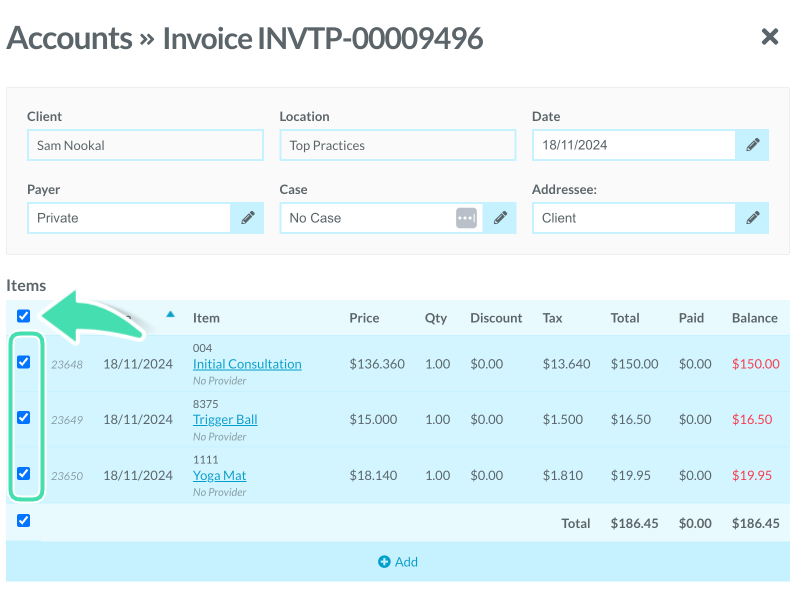Open the Yoga Mat item link

pos(219,476)
